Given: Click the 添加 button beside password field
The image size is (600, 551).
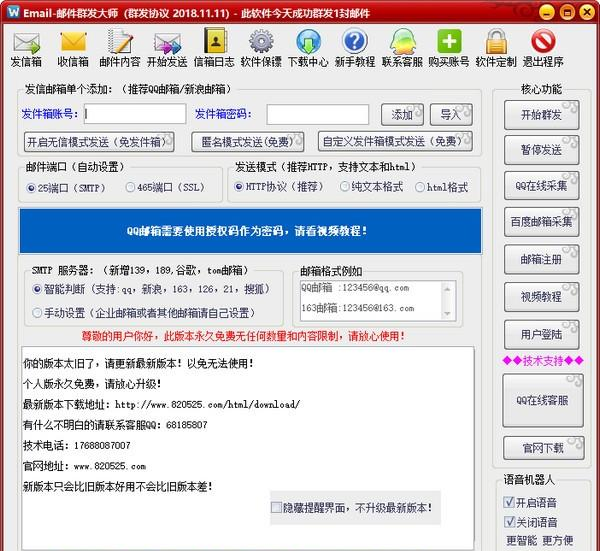Looking at the screenshot, I should click(402, 114).
